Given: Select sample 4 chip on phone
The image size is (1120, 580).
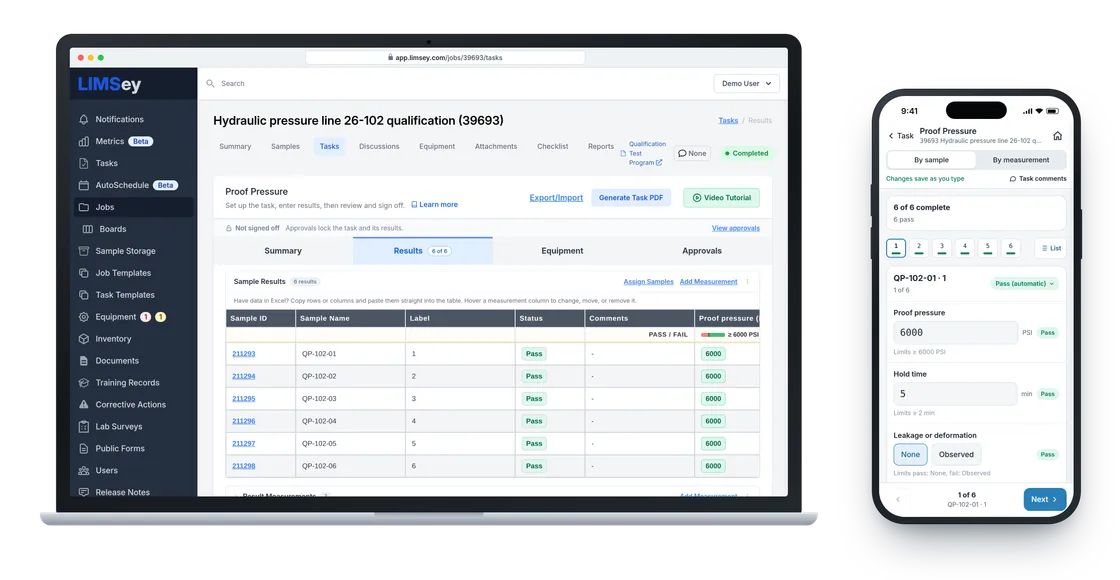Looking at the screenshot, I should (964, 248).
